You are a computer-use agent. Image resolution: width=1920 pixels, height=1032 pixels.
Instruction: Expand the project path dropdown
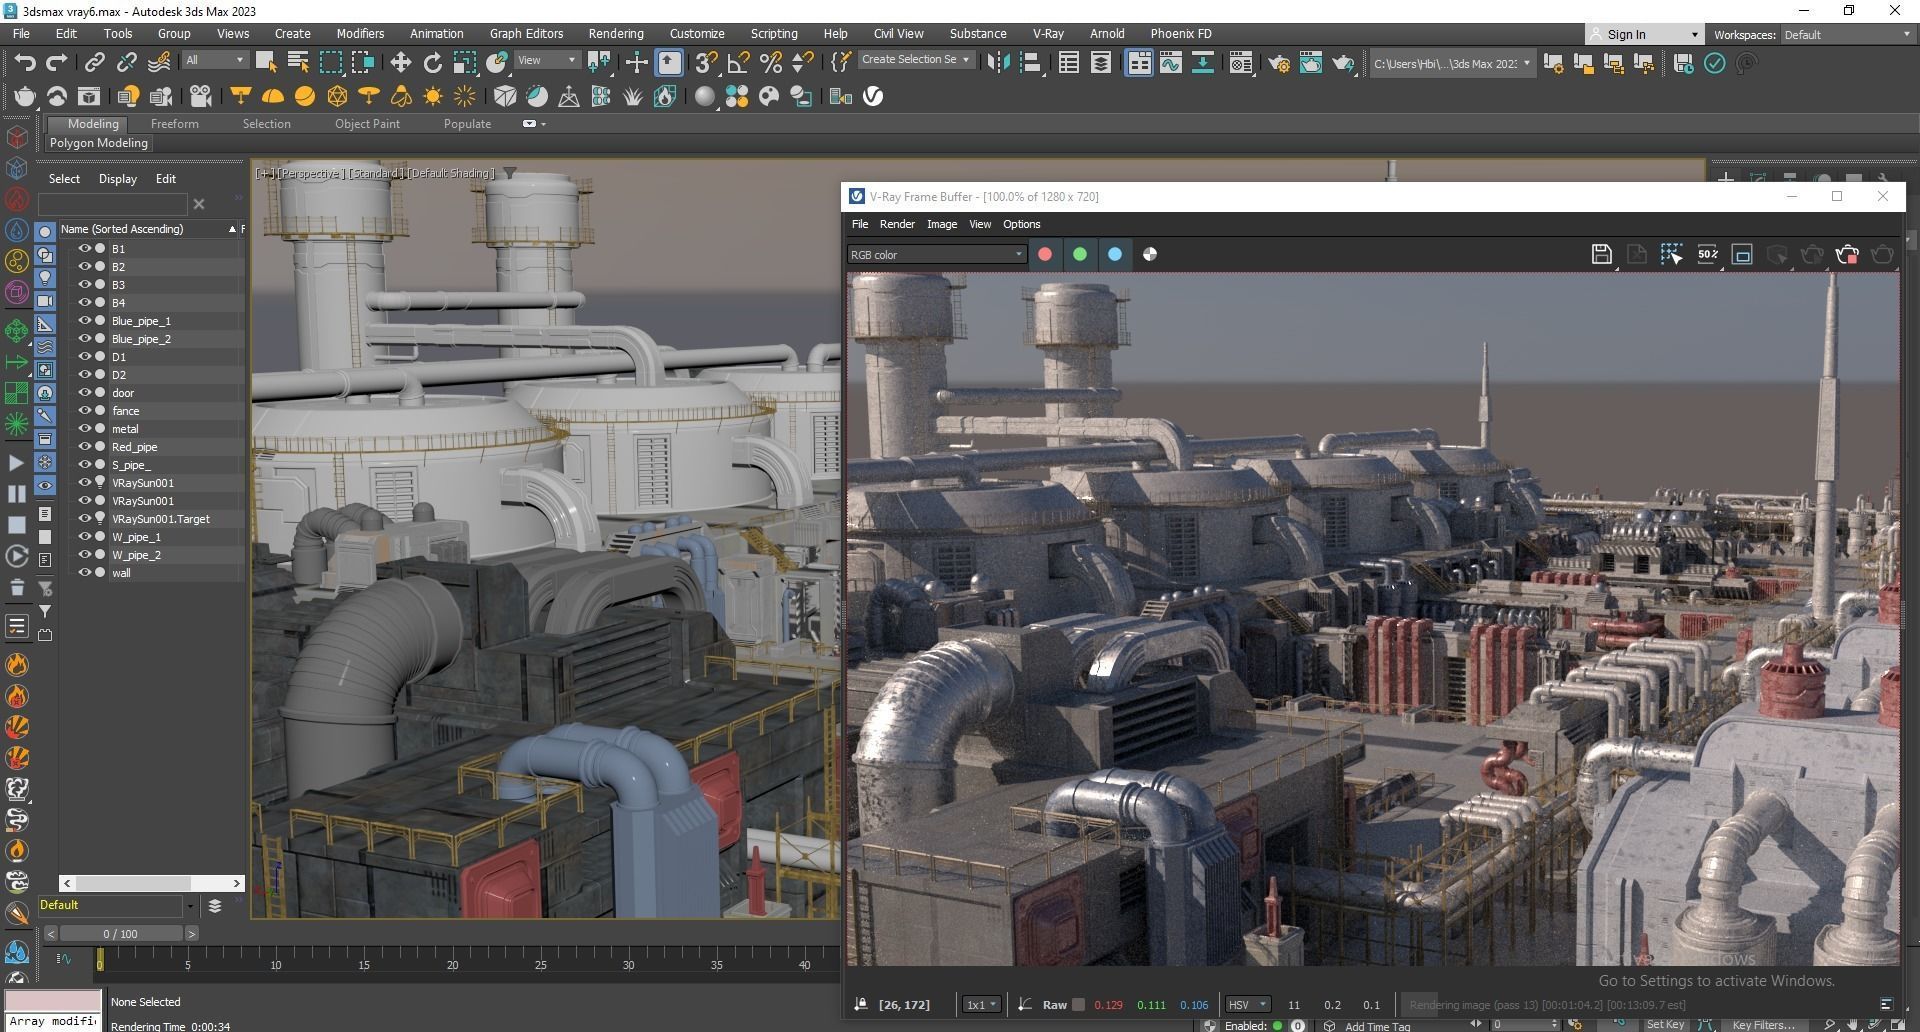pos(1526,64)
